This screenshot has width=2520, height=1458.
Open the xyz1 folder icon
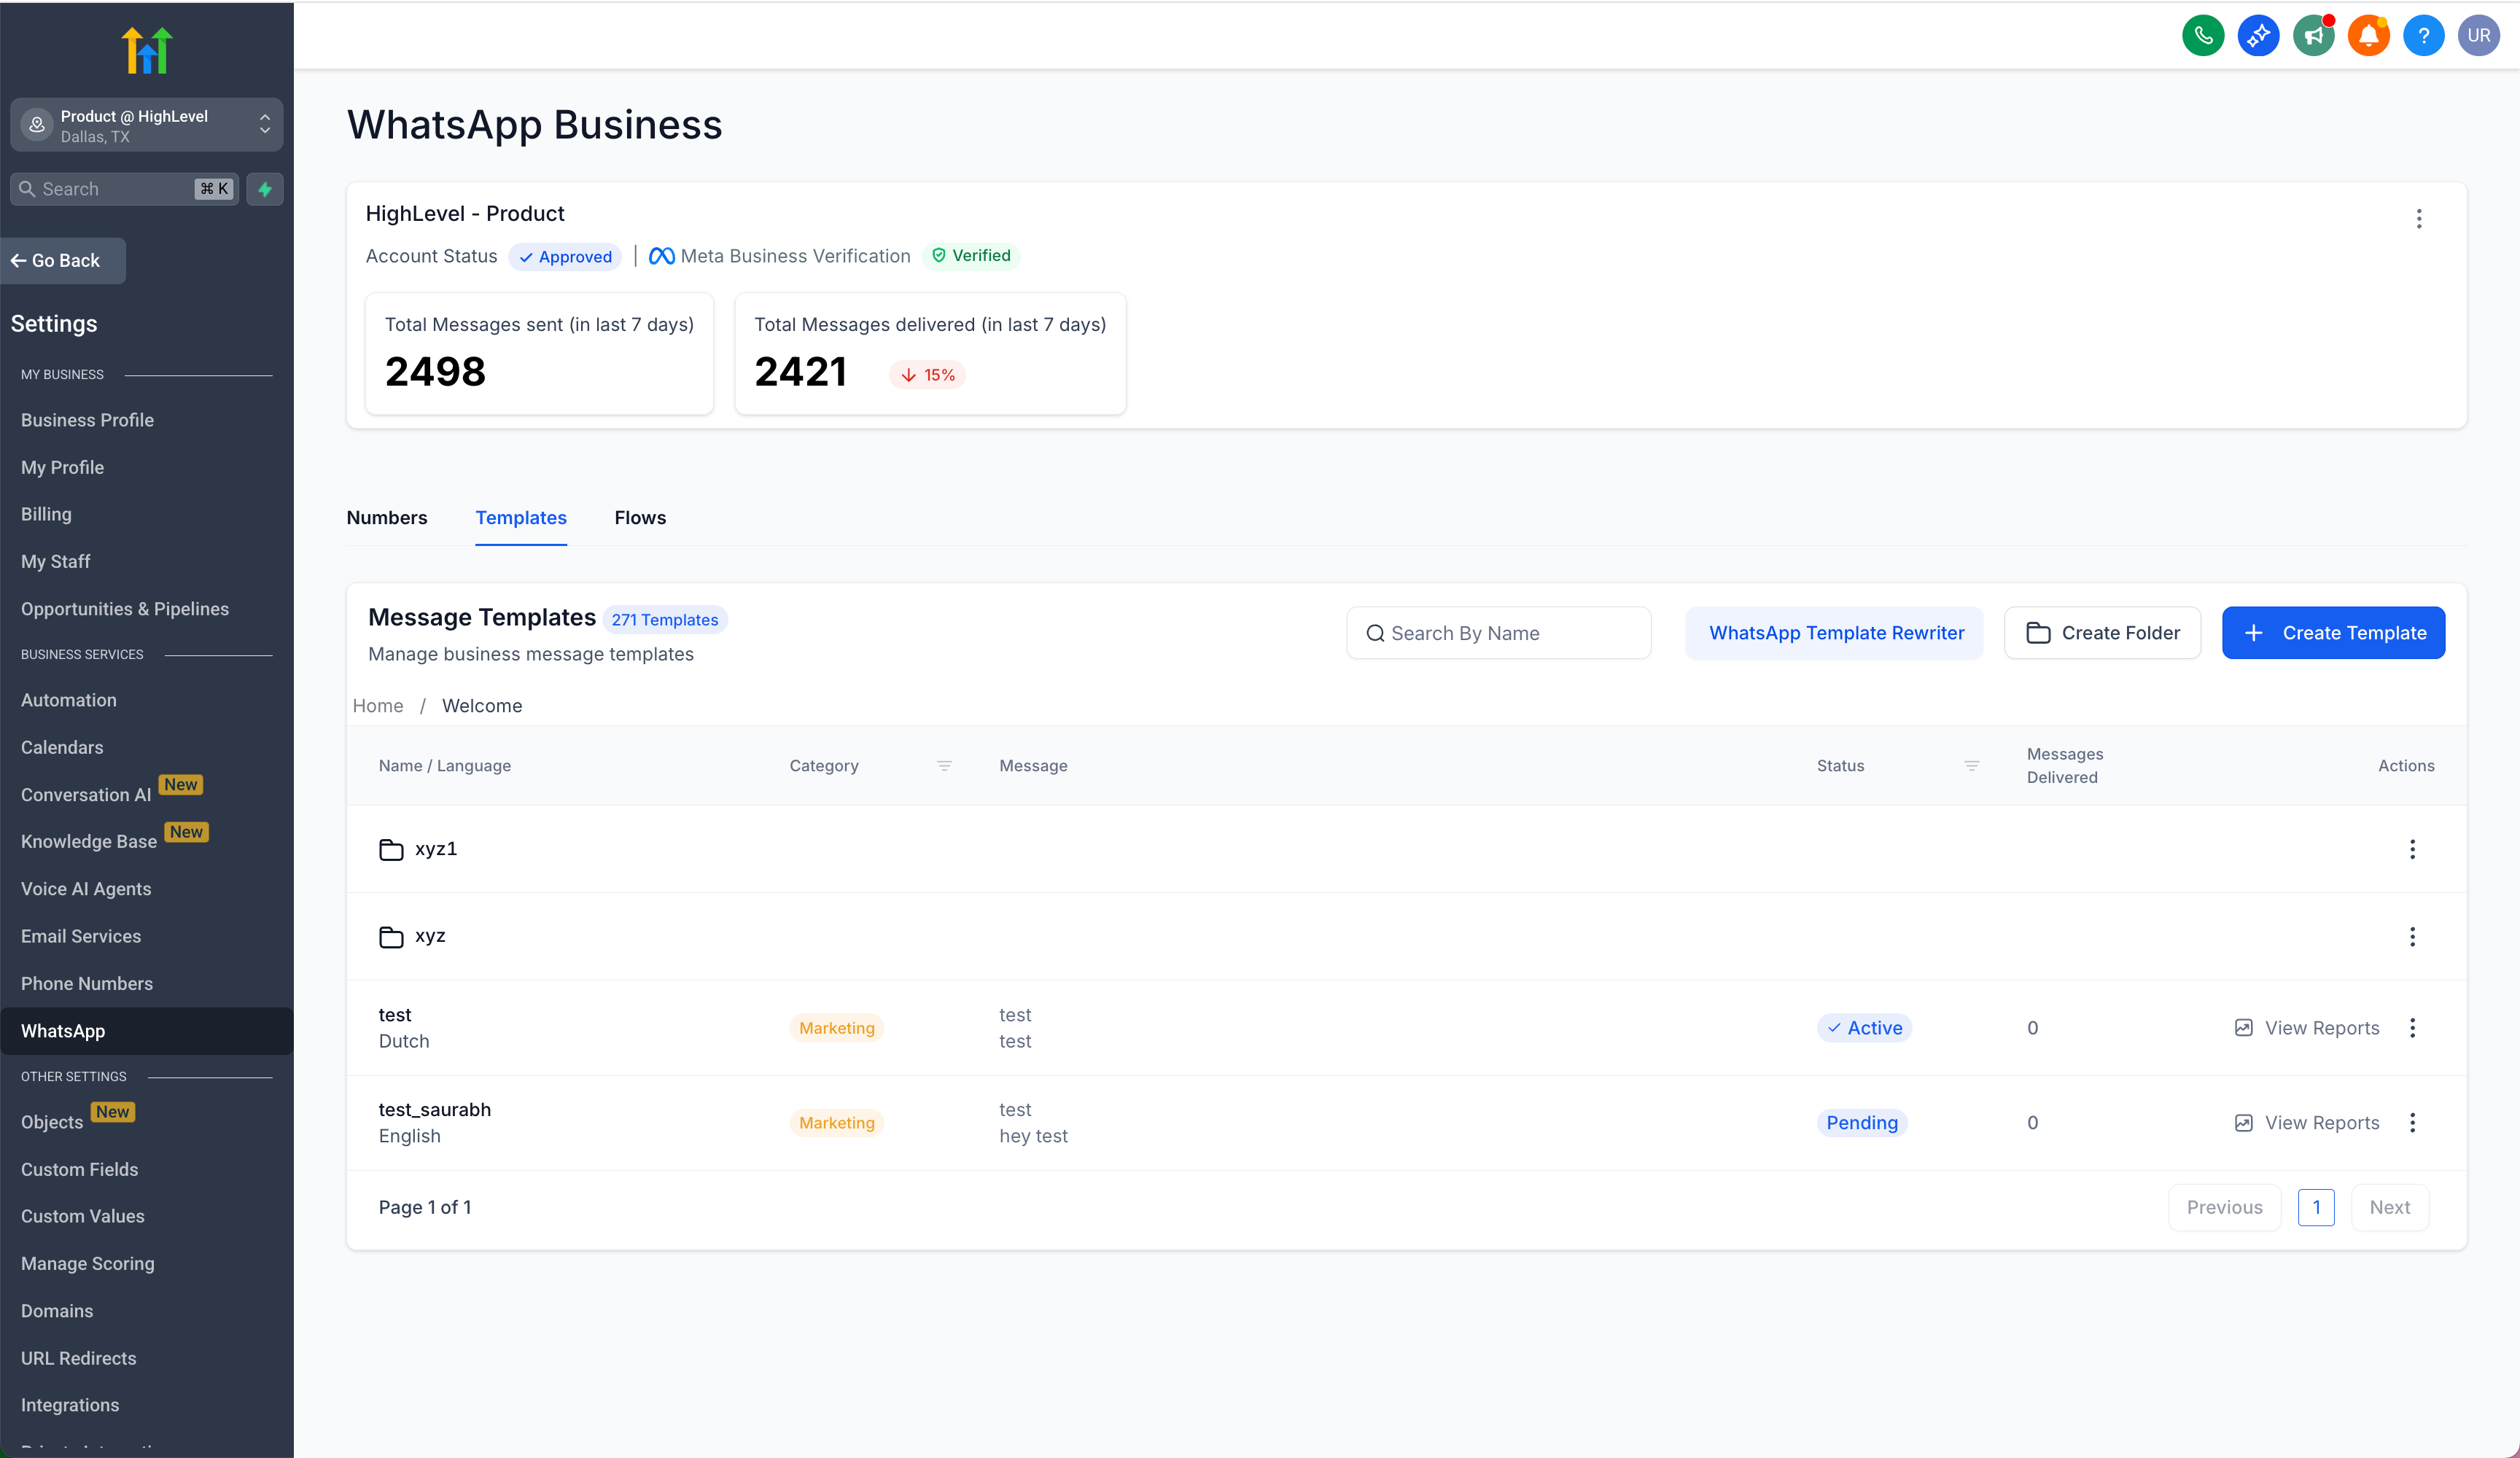(391, 849)
